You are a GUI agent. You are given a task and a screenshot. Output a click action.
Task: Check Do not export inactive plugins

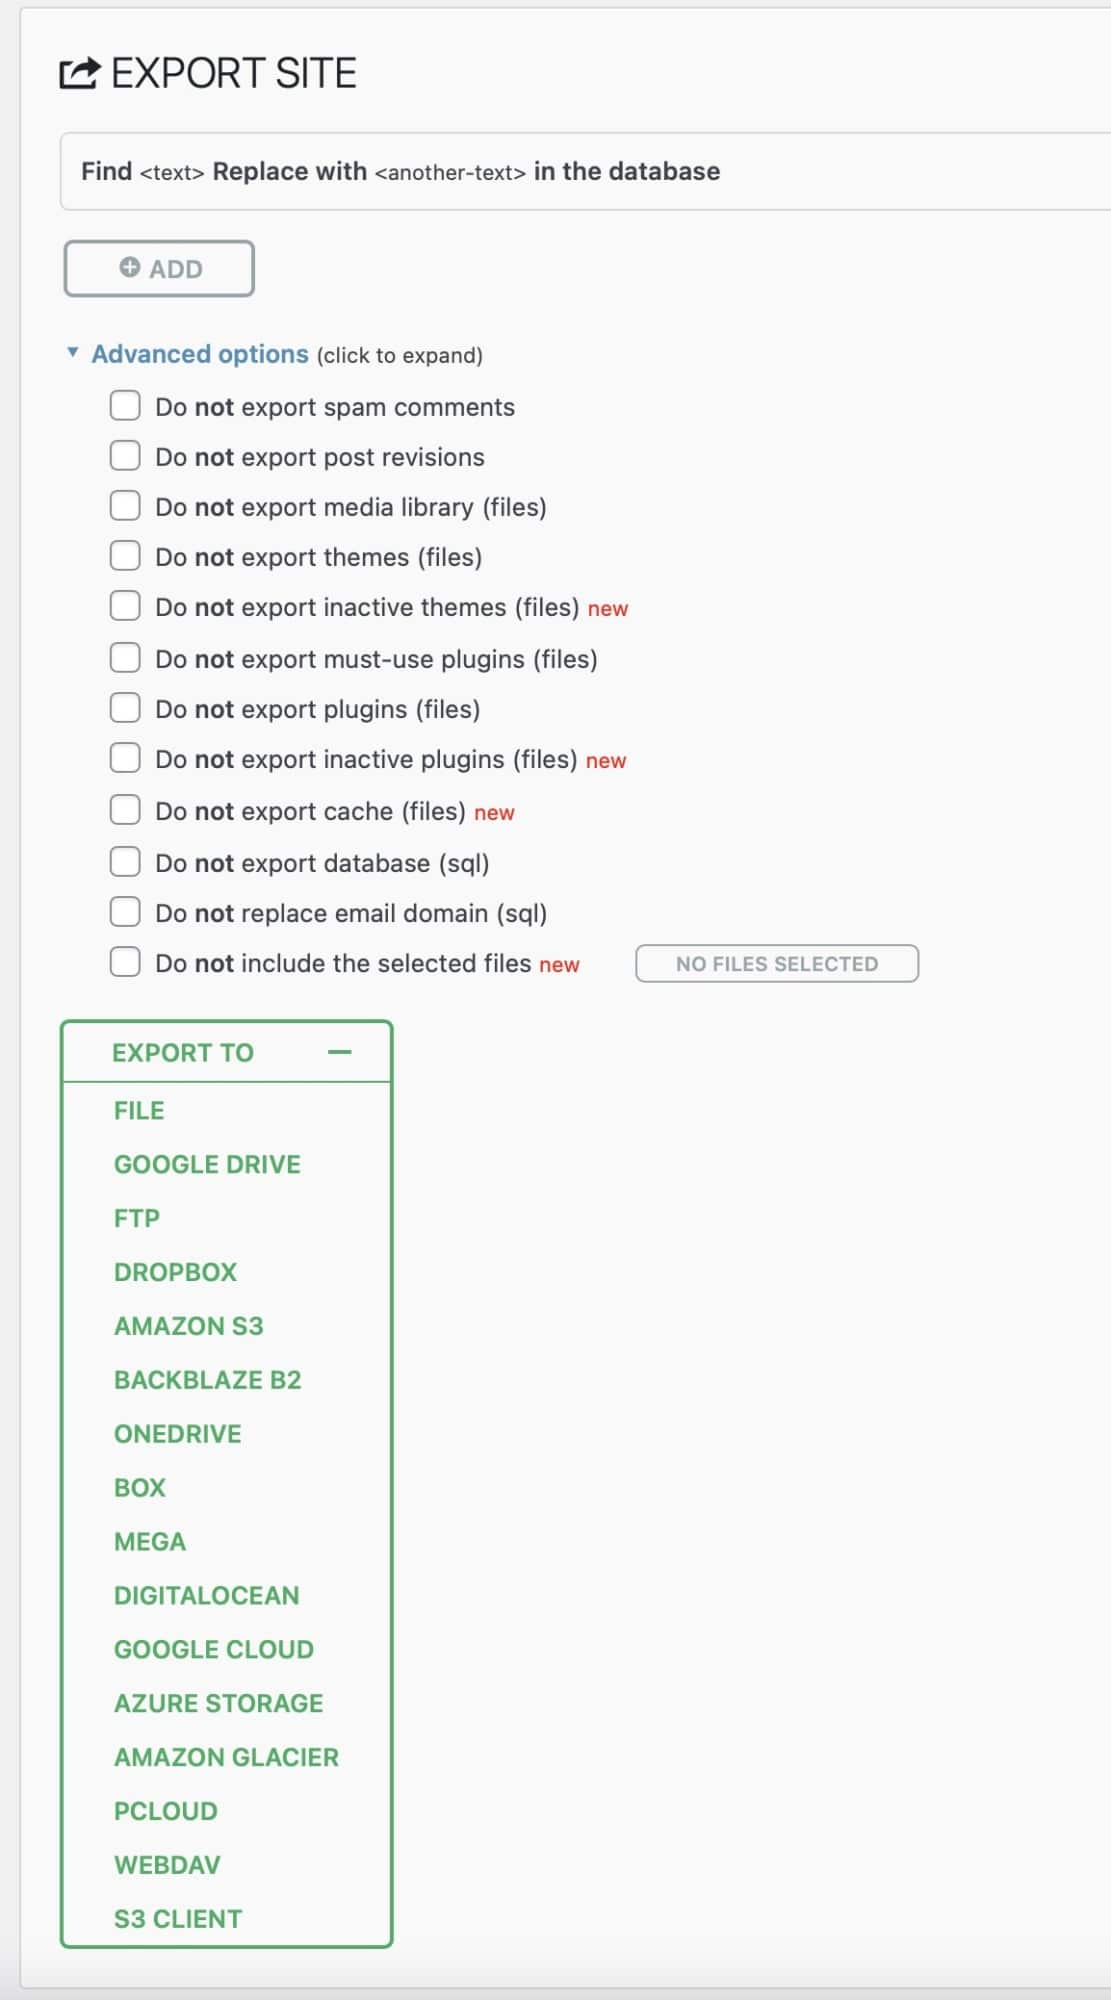125,758
